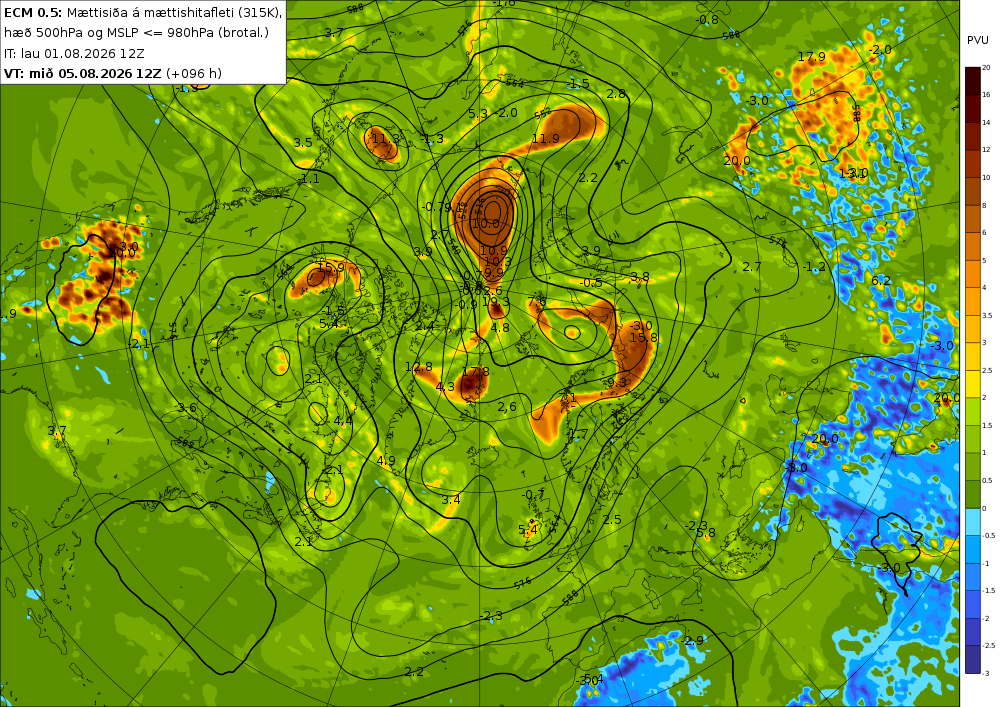Click the '0.5' tick on the PVU colorbar

(x=987, y=481)
